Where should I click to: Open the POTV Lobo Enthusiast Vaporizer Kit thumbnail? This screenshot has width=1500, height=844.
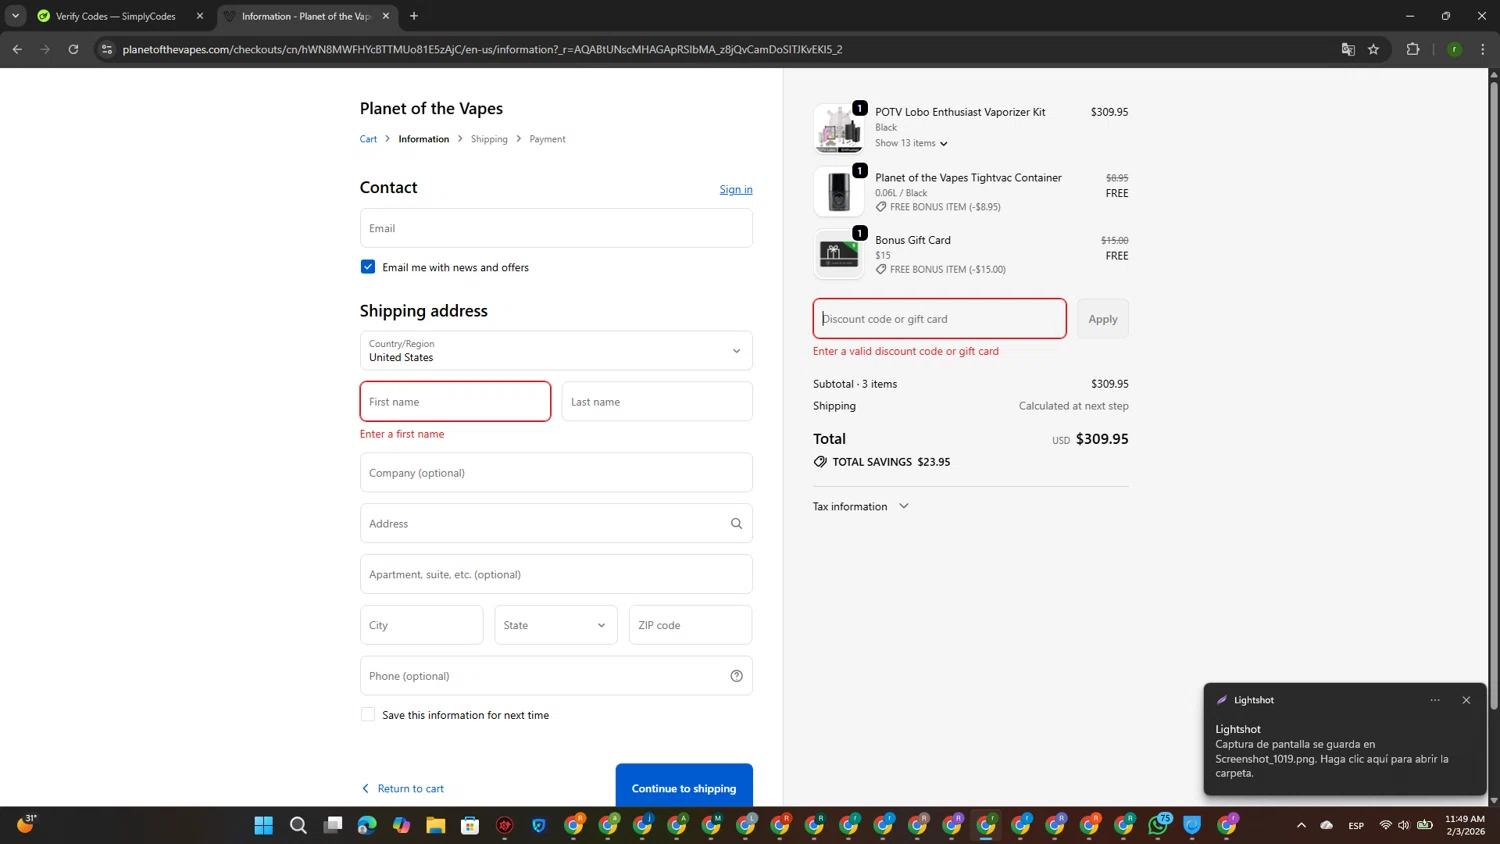[839, 128]
